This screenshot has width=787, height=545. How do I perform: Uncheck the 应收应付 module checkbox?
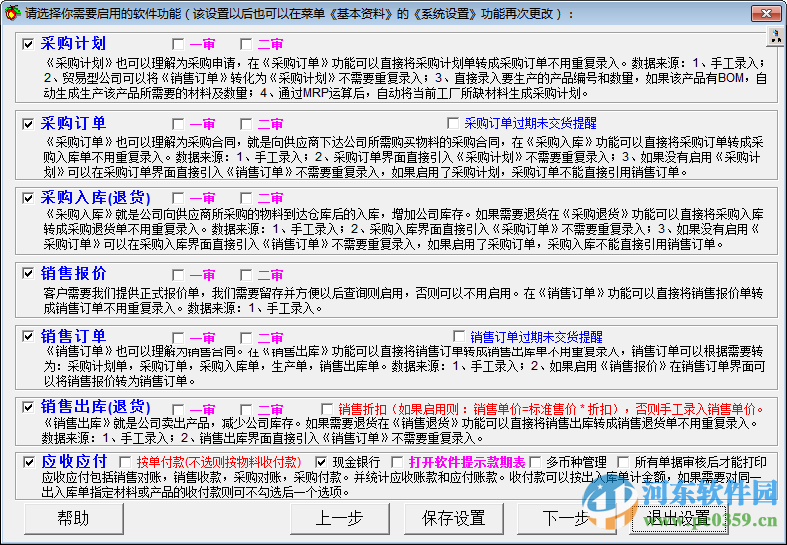click(29, 462)
